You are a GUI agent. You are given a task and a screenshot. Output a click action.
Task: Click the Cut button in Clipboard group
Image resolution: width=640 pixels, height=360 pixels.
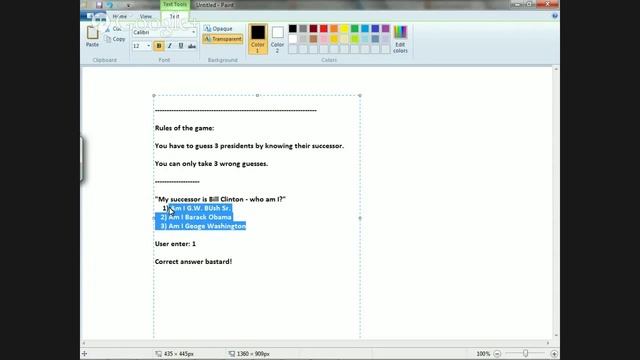click(113, 29)
